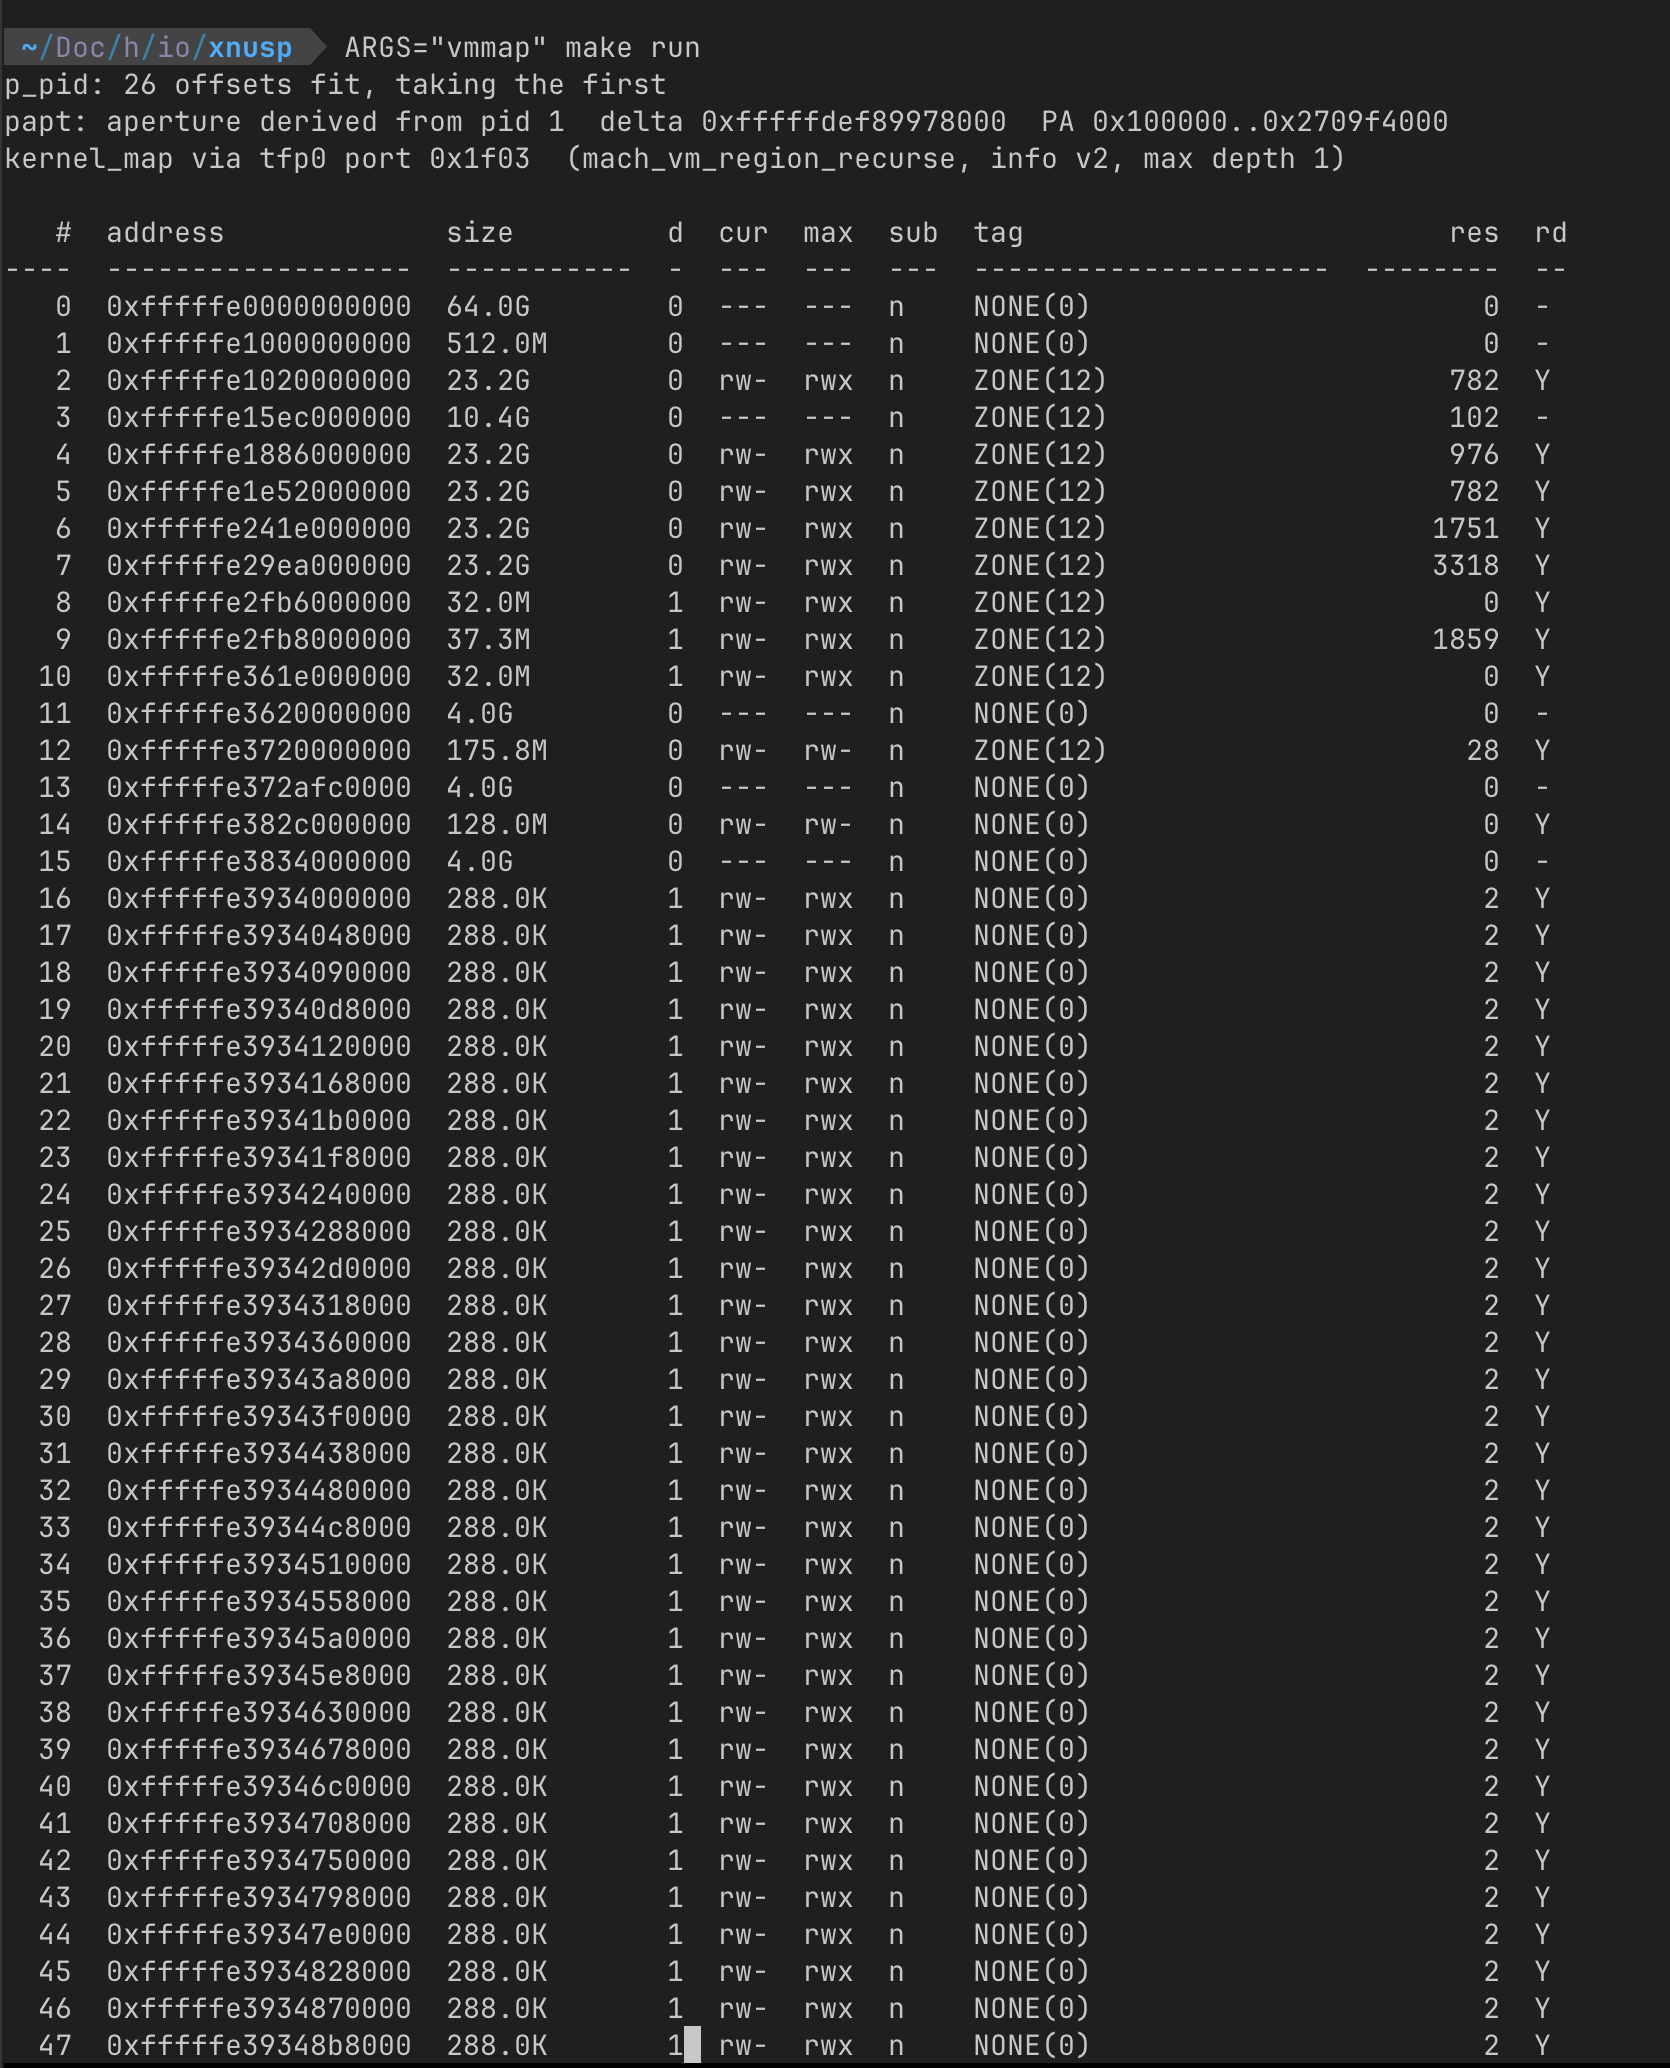The image size is (1670, 2068).
Task: Click address 0xfffffe3620000000 in row 11
Action: click(x=259, y=713)
